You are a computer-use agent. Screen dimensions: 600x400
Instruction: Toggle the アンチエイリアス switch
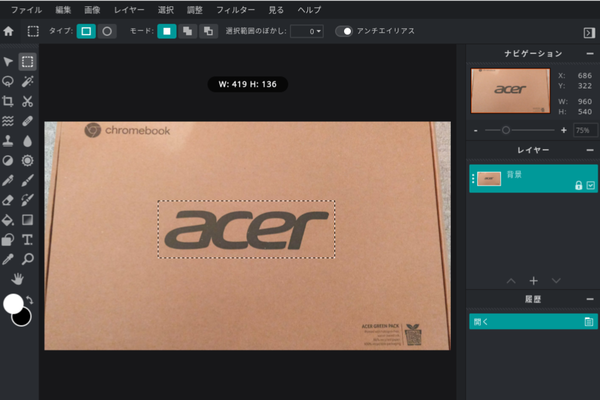(344, 31)
